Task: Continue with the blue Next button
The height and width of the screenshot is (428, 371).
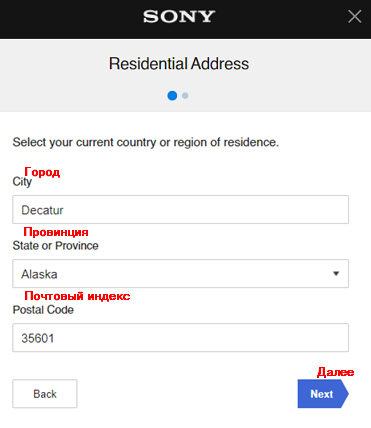Action: (323, 394)
